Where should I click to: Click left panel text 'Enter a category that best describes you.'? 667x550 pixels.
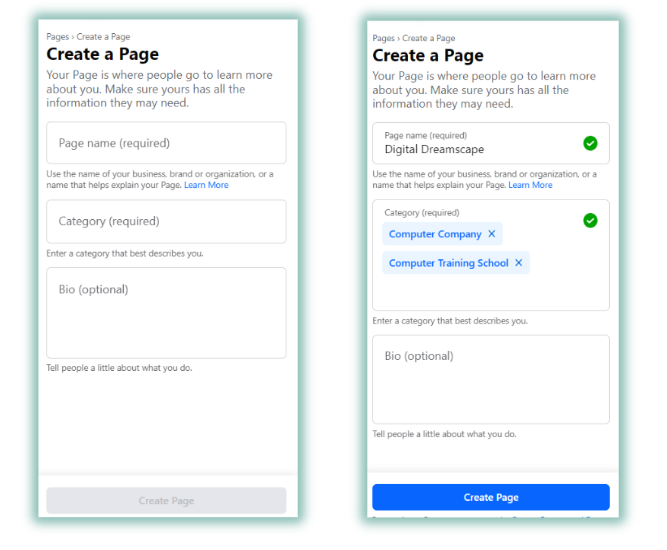tap(125, 254)
